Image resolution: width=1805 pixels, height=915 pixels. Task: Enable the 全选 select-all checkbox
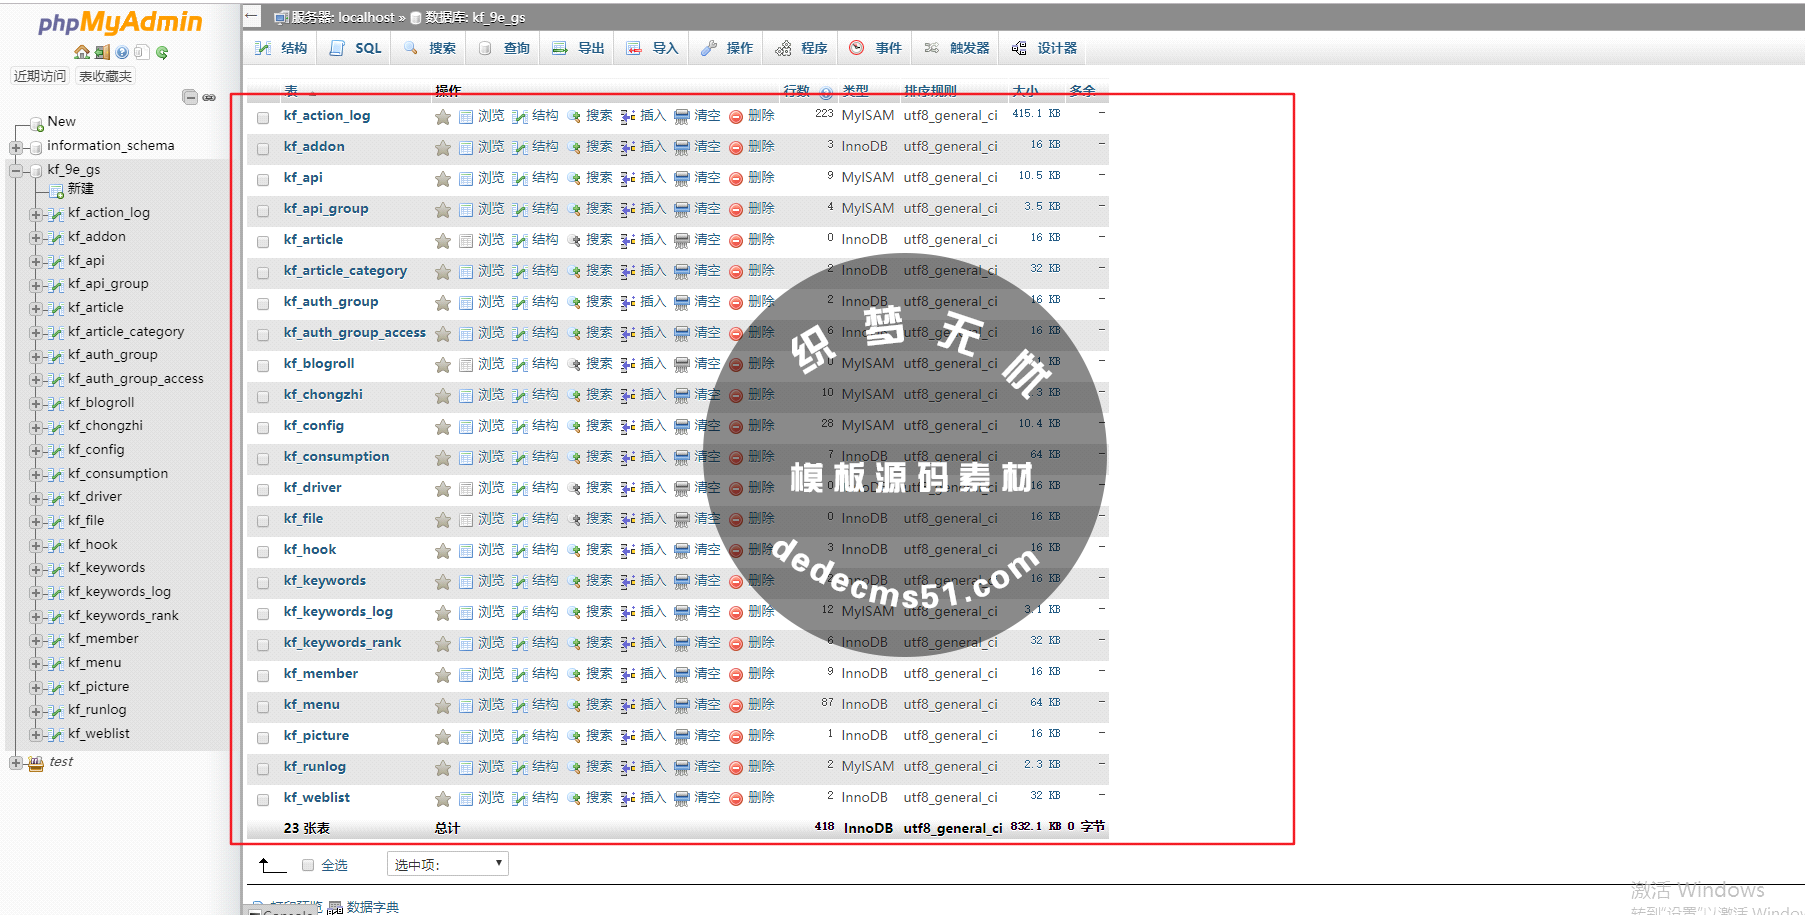(307, 864)
